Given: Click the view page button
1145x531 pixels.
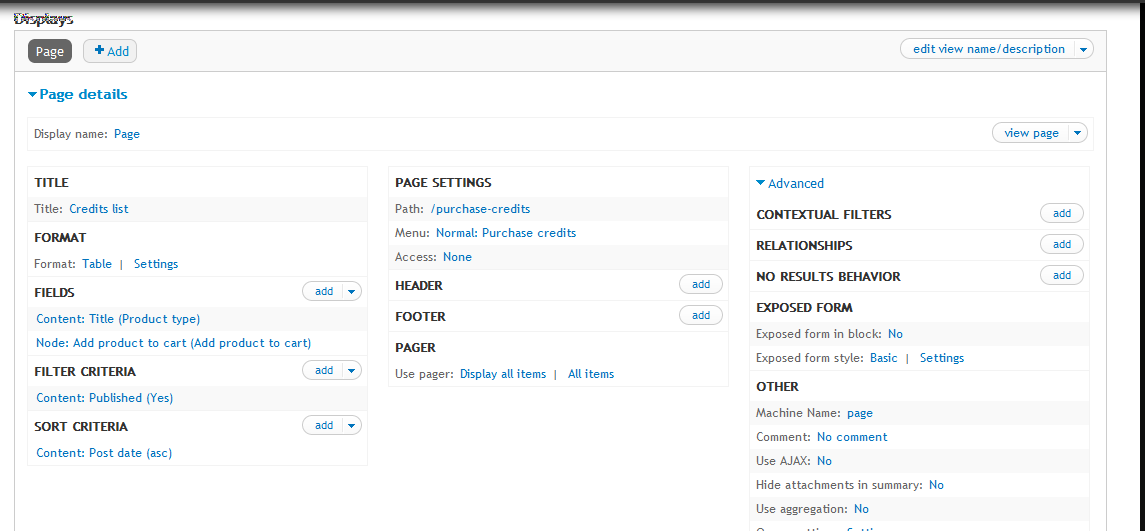Looking at the screenshot, I should tap(1030, 133).
